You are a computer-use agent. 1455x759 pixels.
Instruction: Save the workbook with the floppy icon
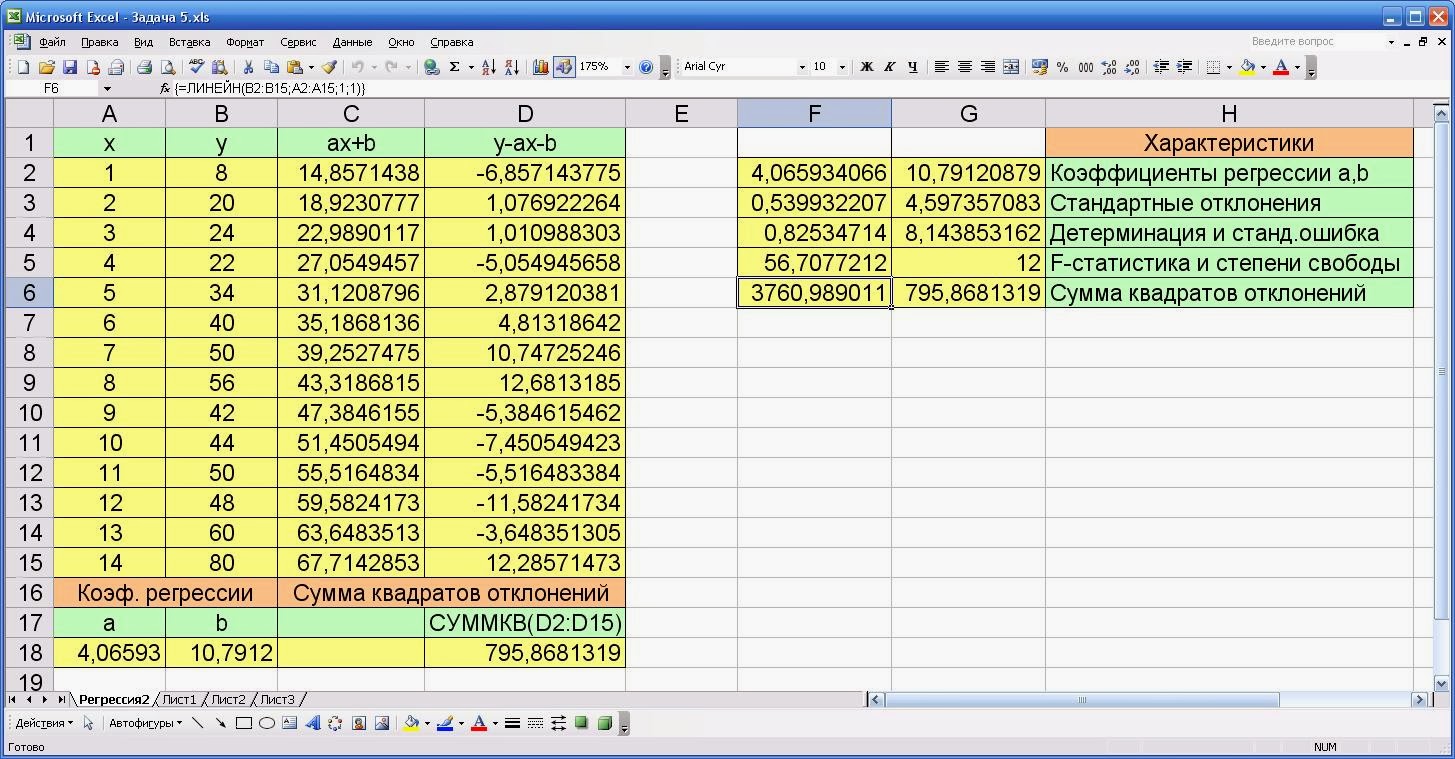(x=69, y=67)
